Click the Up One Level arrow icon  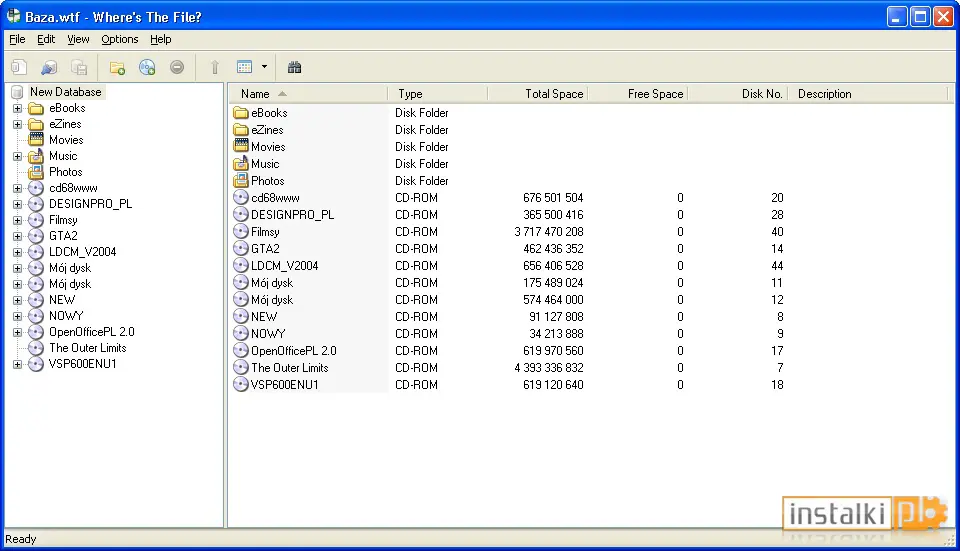point(215,67)
